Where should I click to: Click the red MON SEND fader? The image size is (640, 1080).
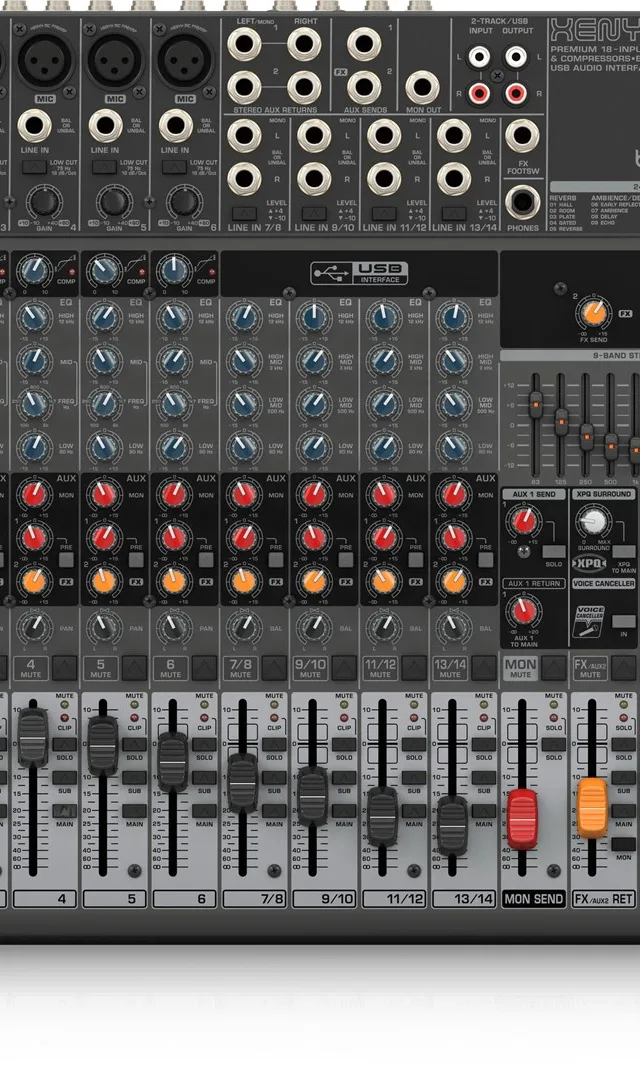point(522,818)
